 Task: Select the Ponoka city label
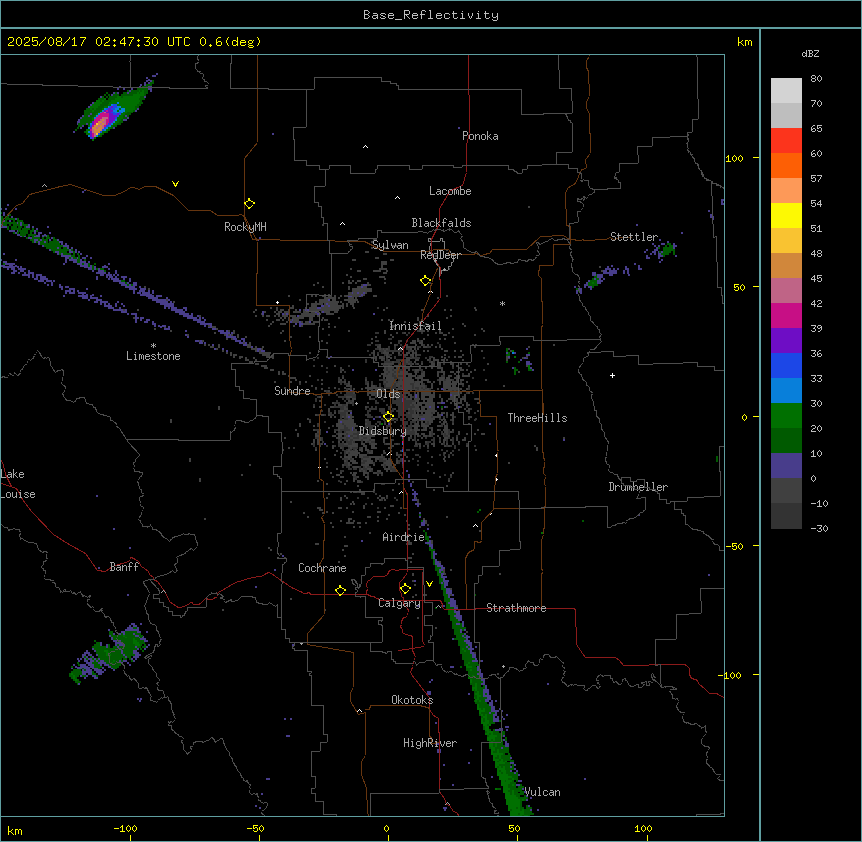click(x=480, y=136)
